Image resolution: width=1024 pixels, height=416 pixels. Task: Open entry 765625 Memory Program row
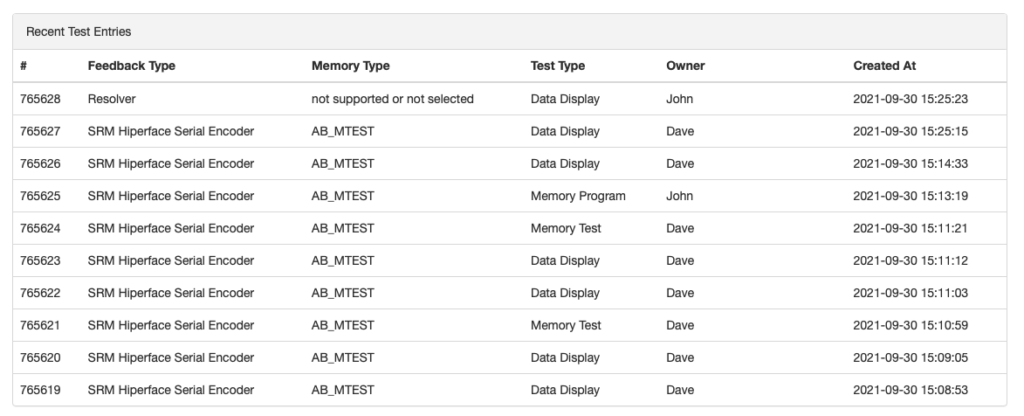[x=509, y=196]
